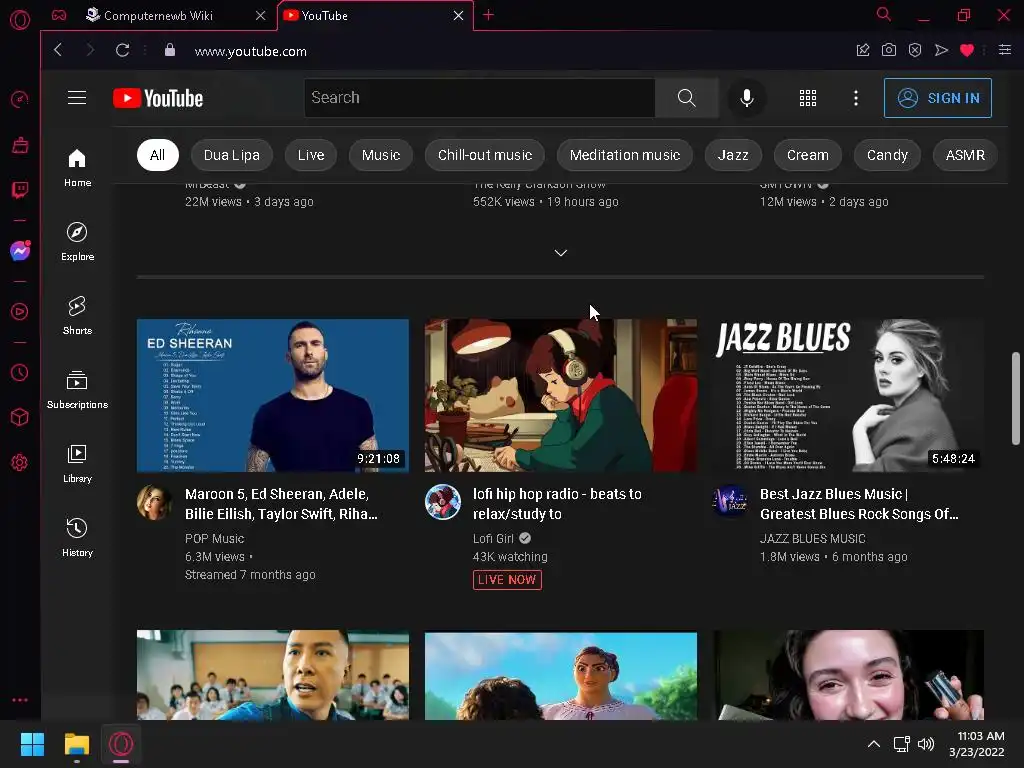
Task: Open the ad blocker shield icon
Action: click(915, 50)
